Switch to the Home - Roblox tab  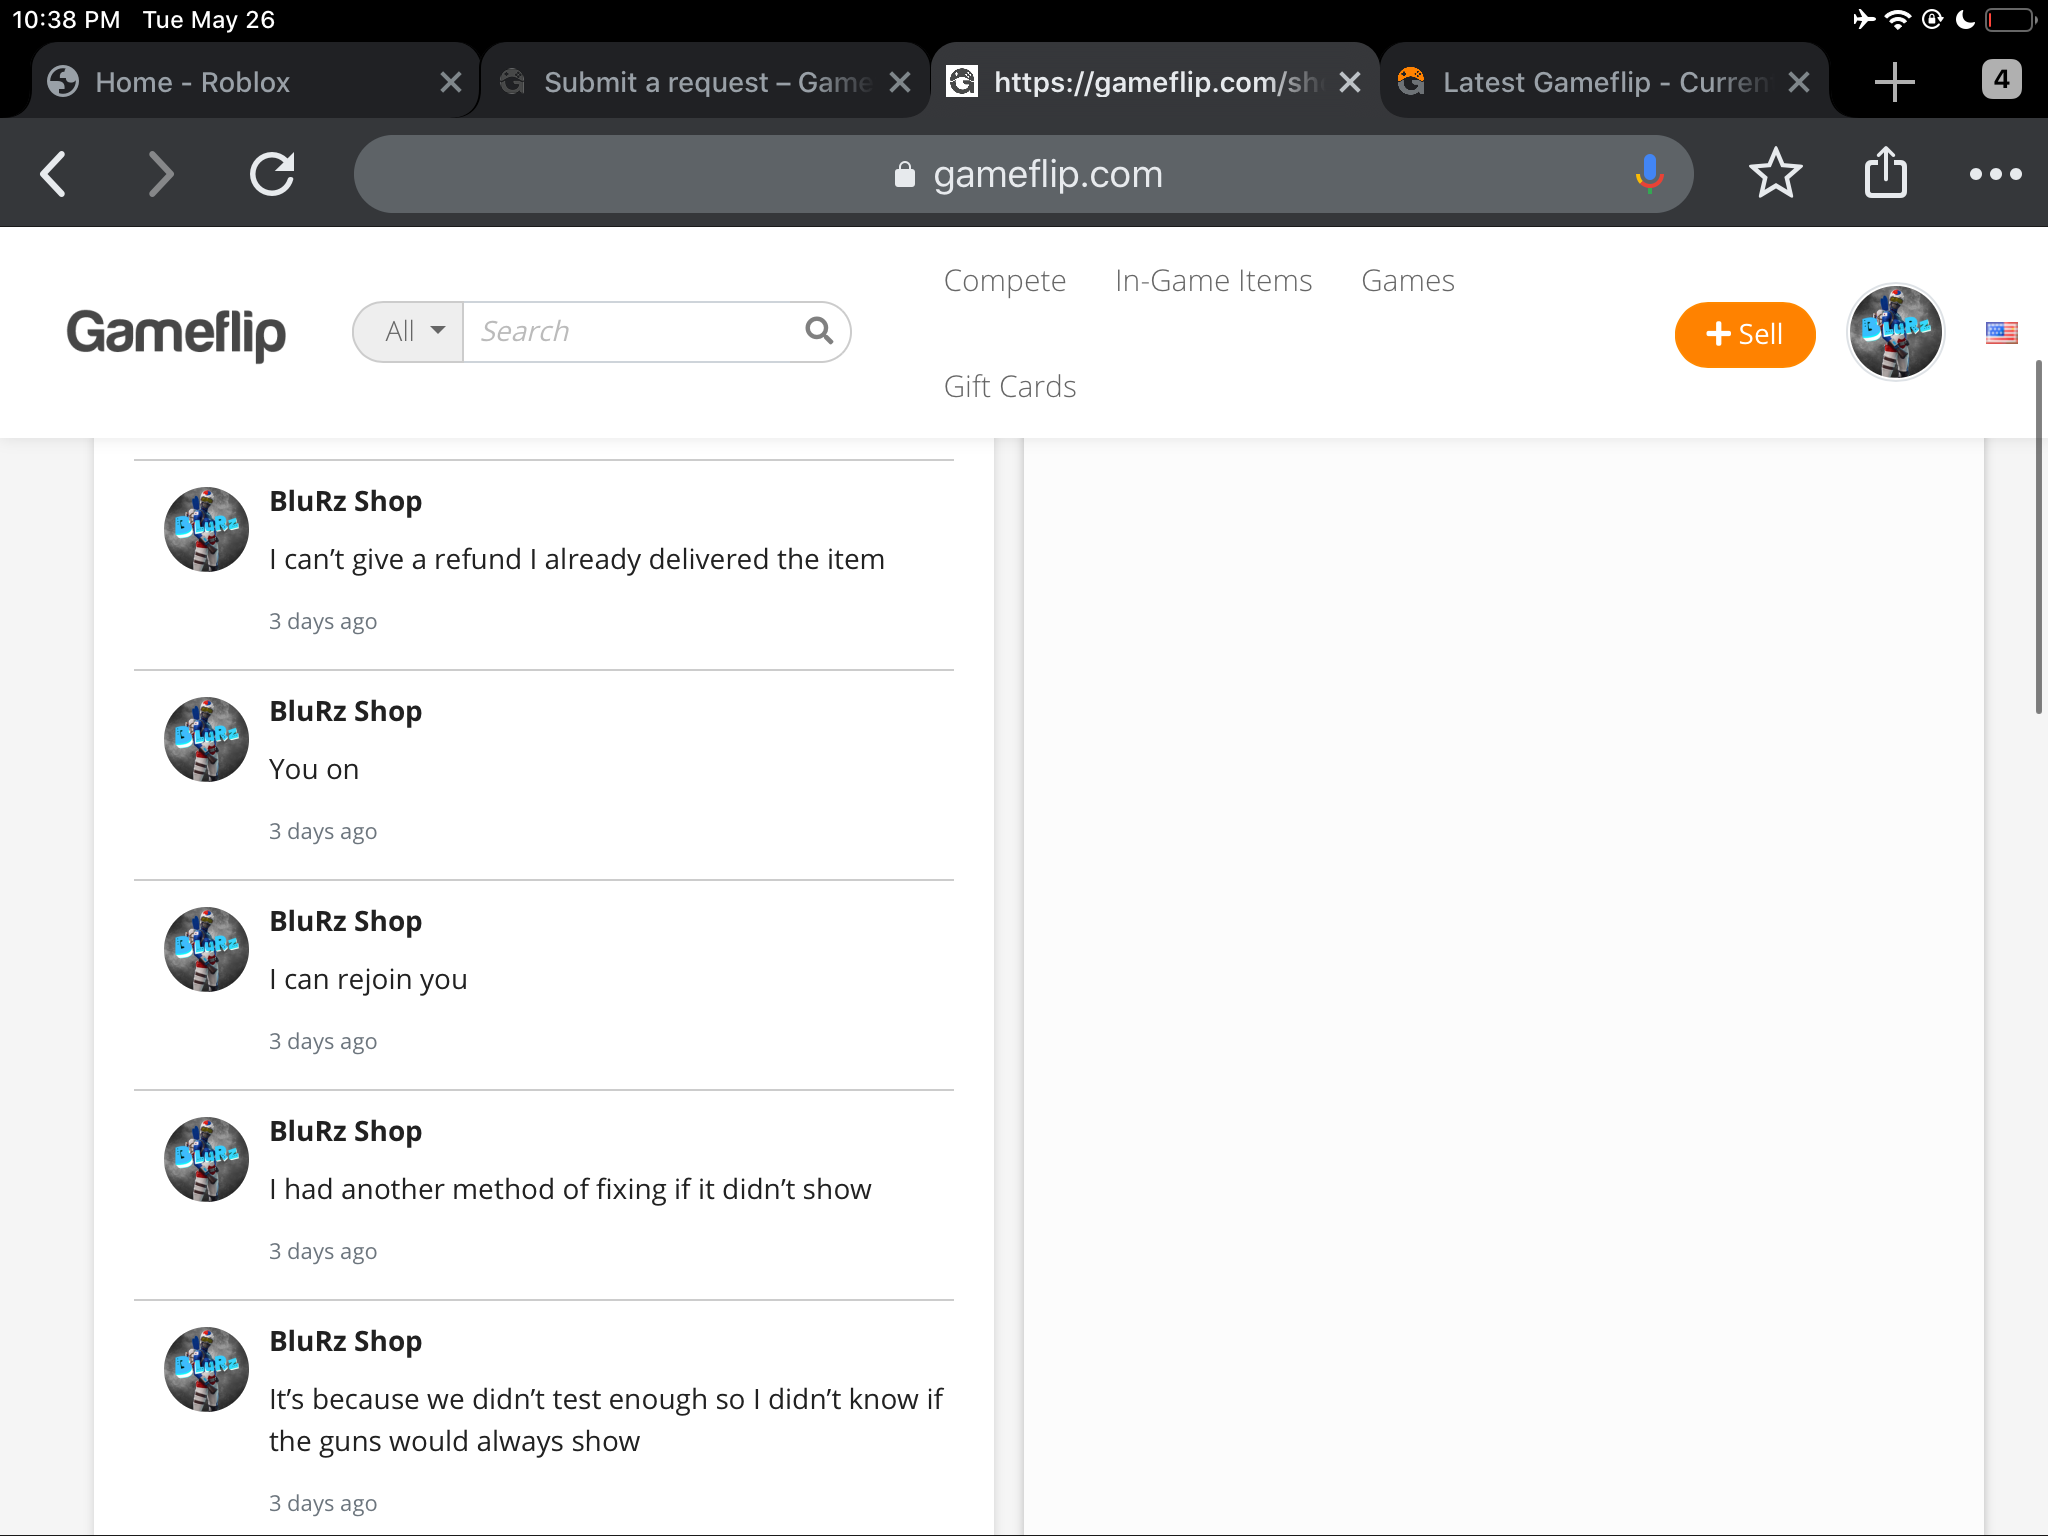(x=192, y=82)
